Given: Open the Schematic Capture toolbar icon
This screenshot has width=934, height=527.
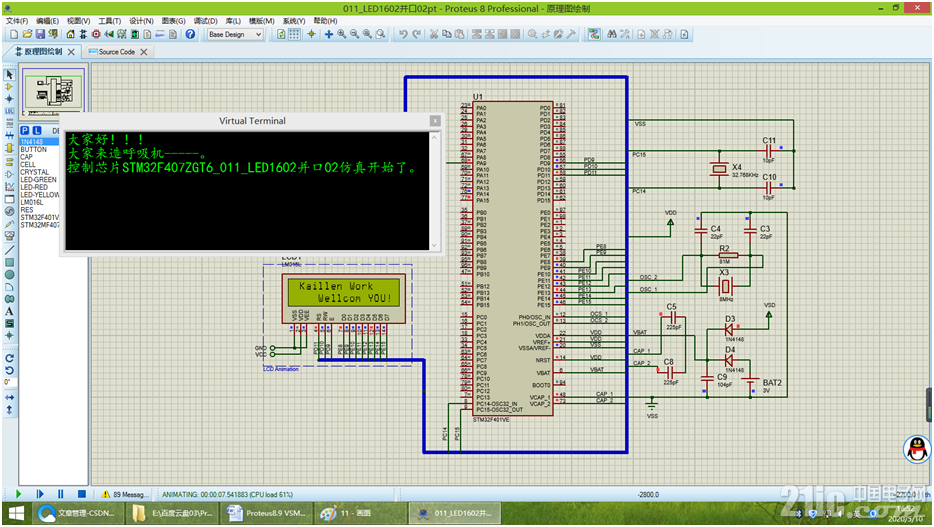Looking at the screenshot, I should [x=83, y=35].
